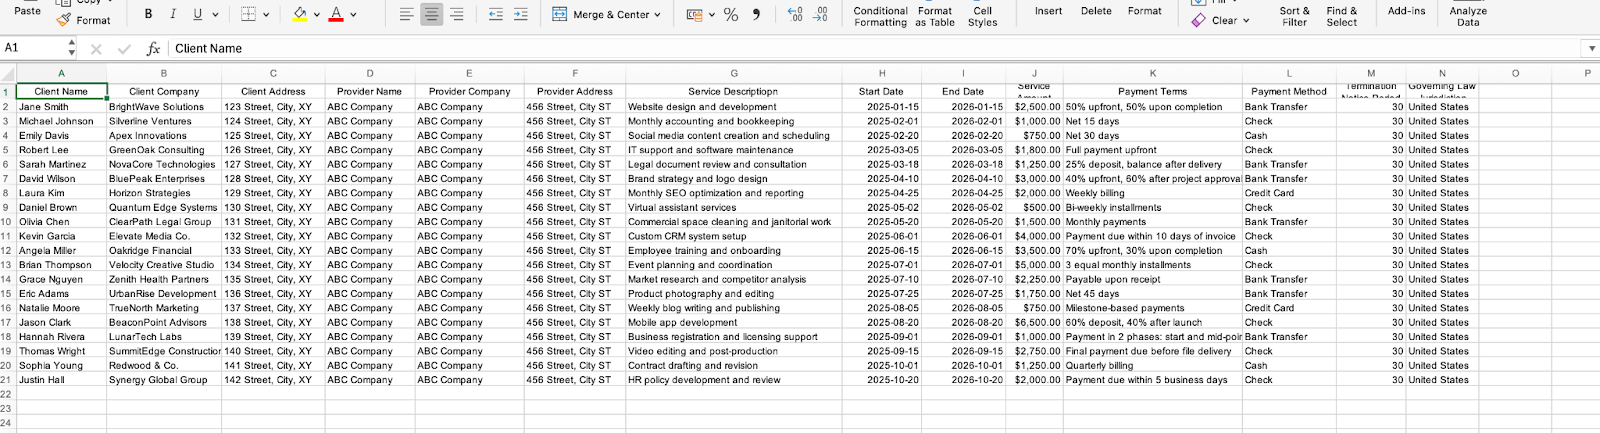Click the yellow fill color button
This screenshot has width=1600, height=433.
[300, 14]
